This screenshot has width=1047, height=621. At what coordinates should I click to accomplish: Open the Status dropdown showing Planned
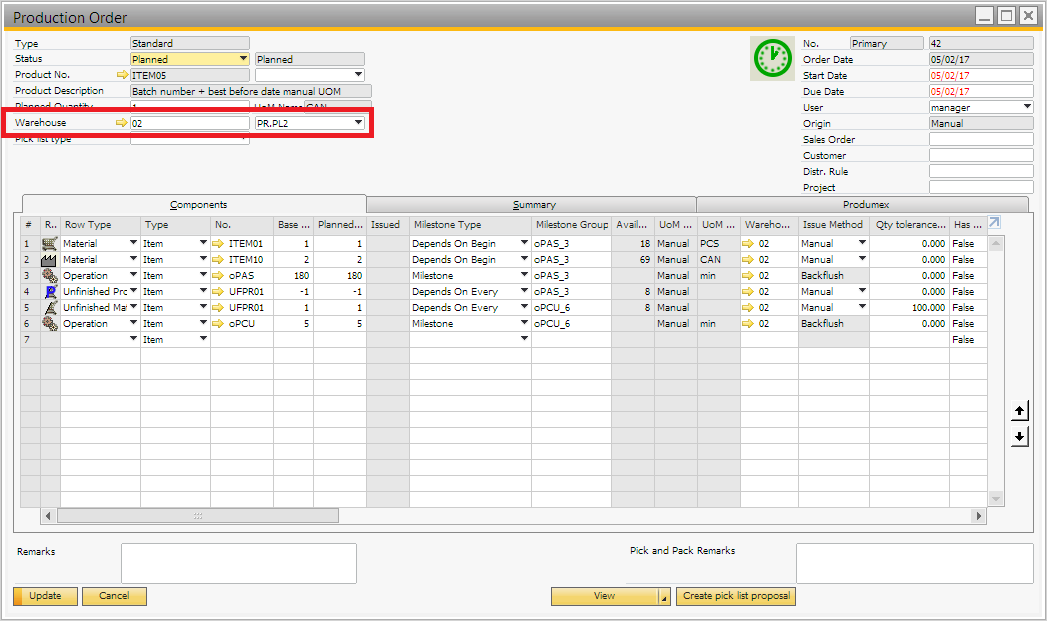[x=242, y=59]
